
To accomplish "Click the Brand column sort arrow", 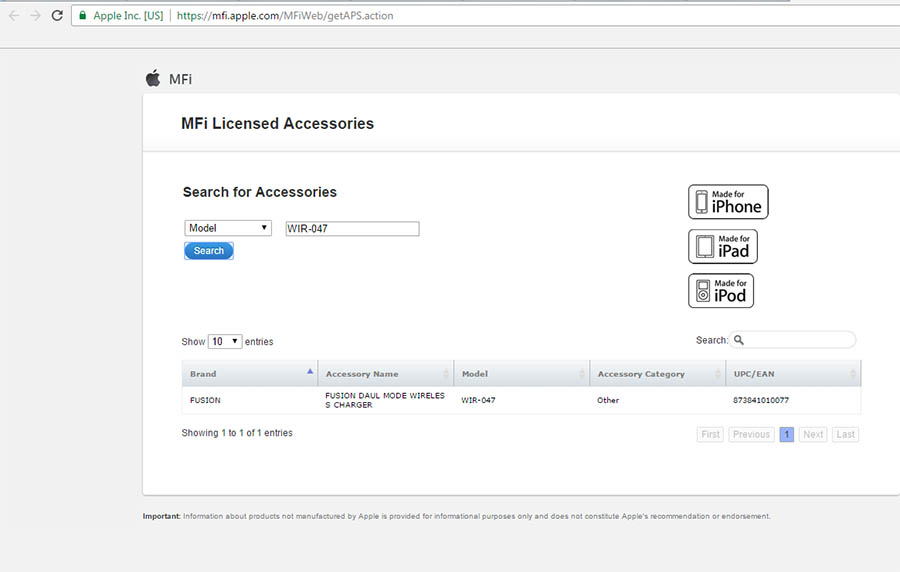I will tap(310, 371).
